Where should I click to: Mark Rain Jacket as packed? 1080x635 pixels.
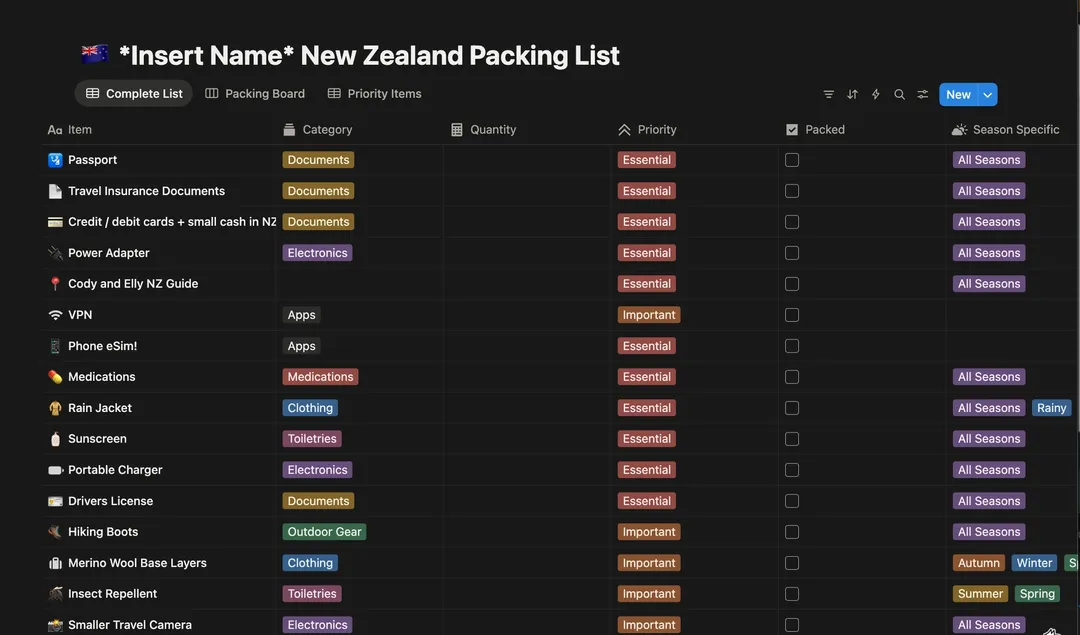coord(792,408)
